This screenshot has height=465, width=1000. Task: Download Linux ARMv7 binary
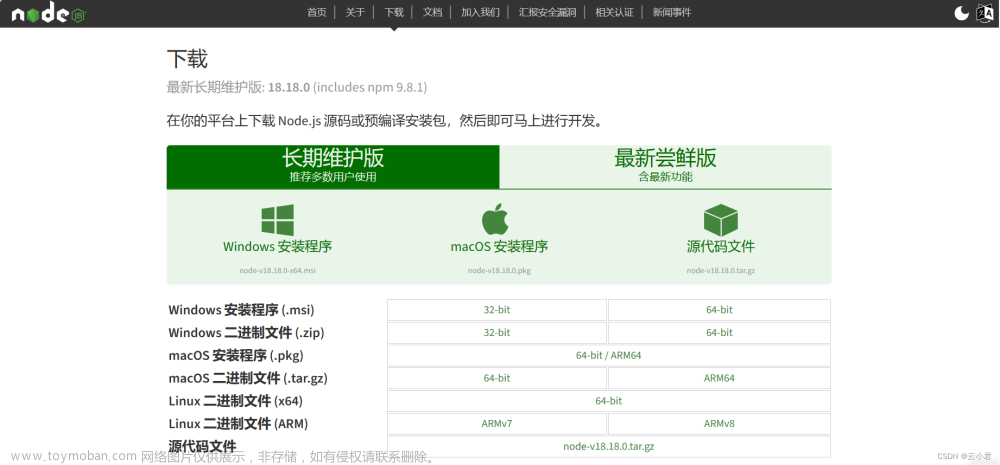click(x=497, y=424)
